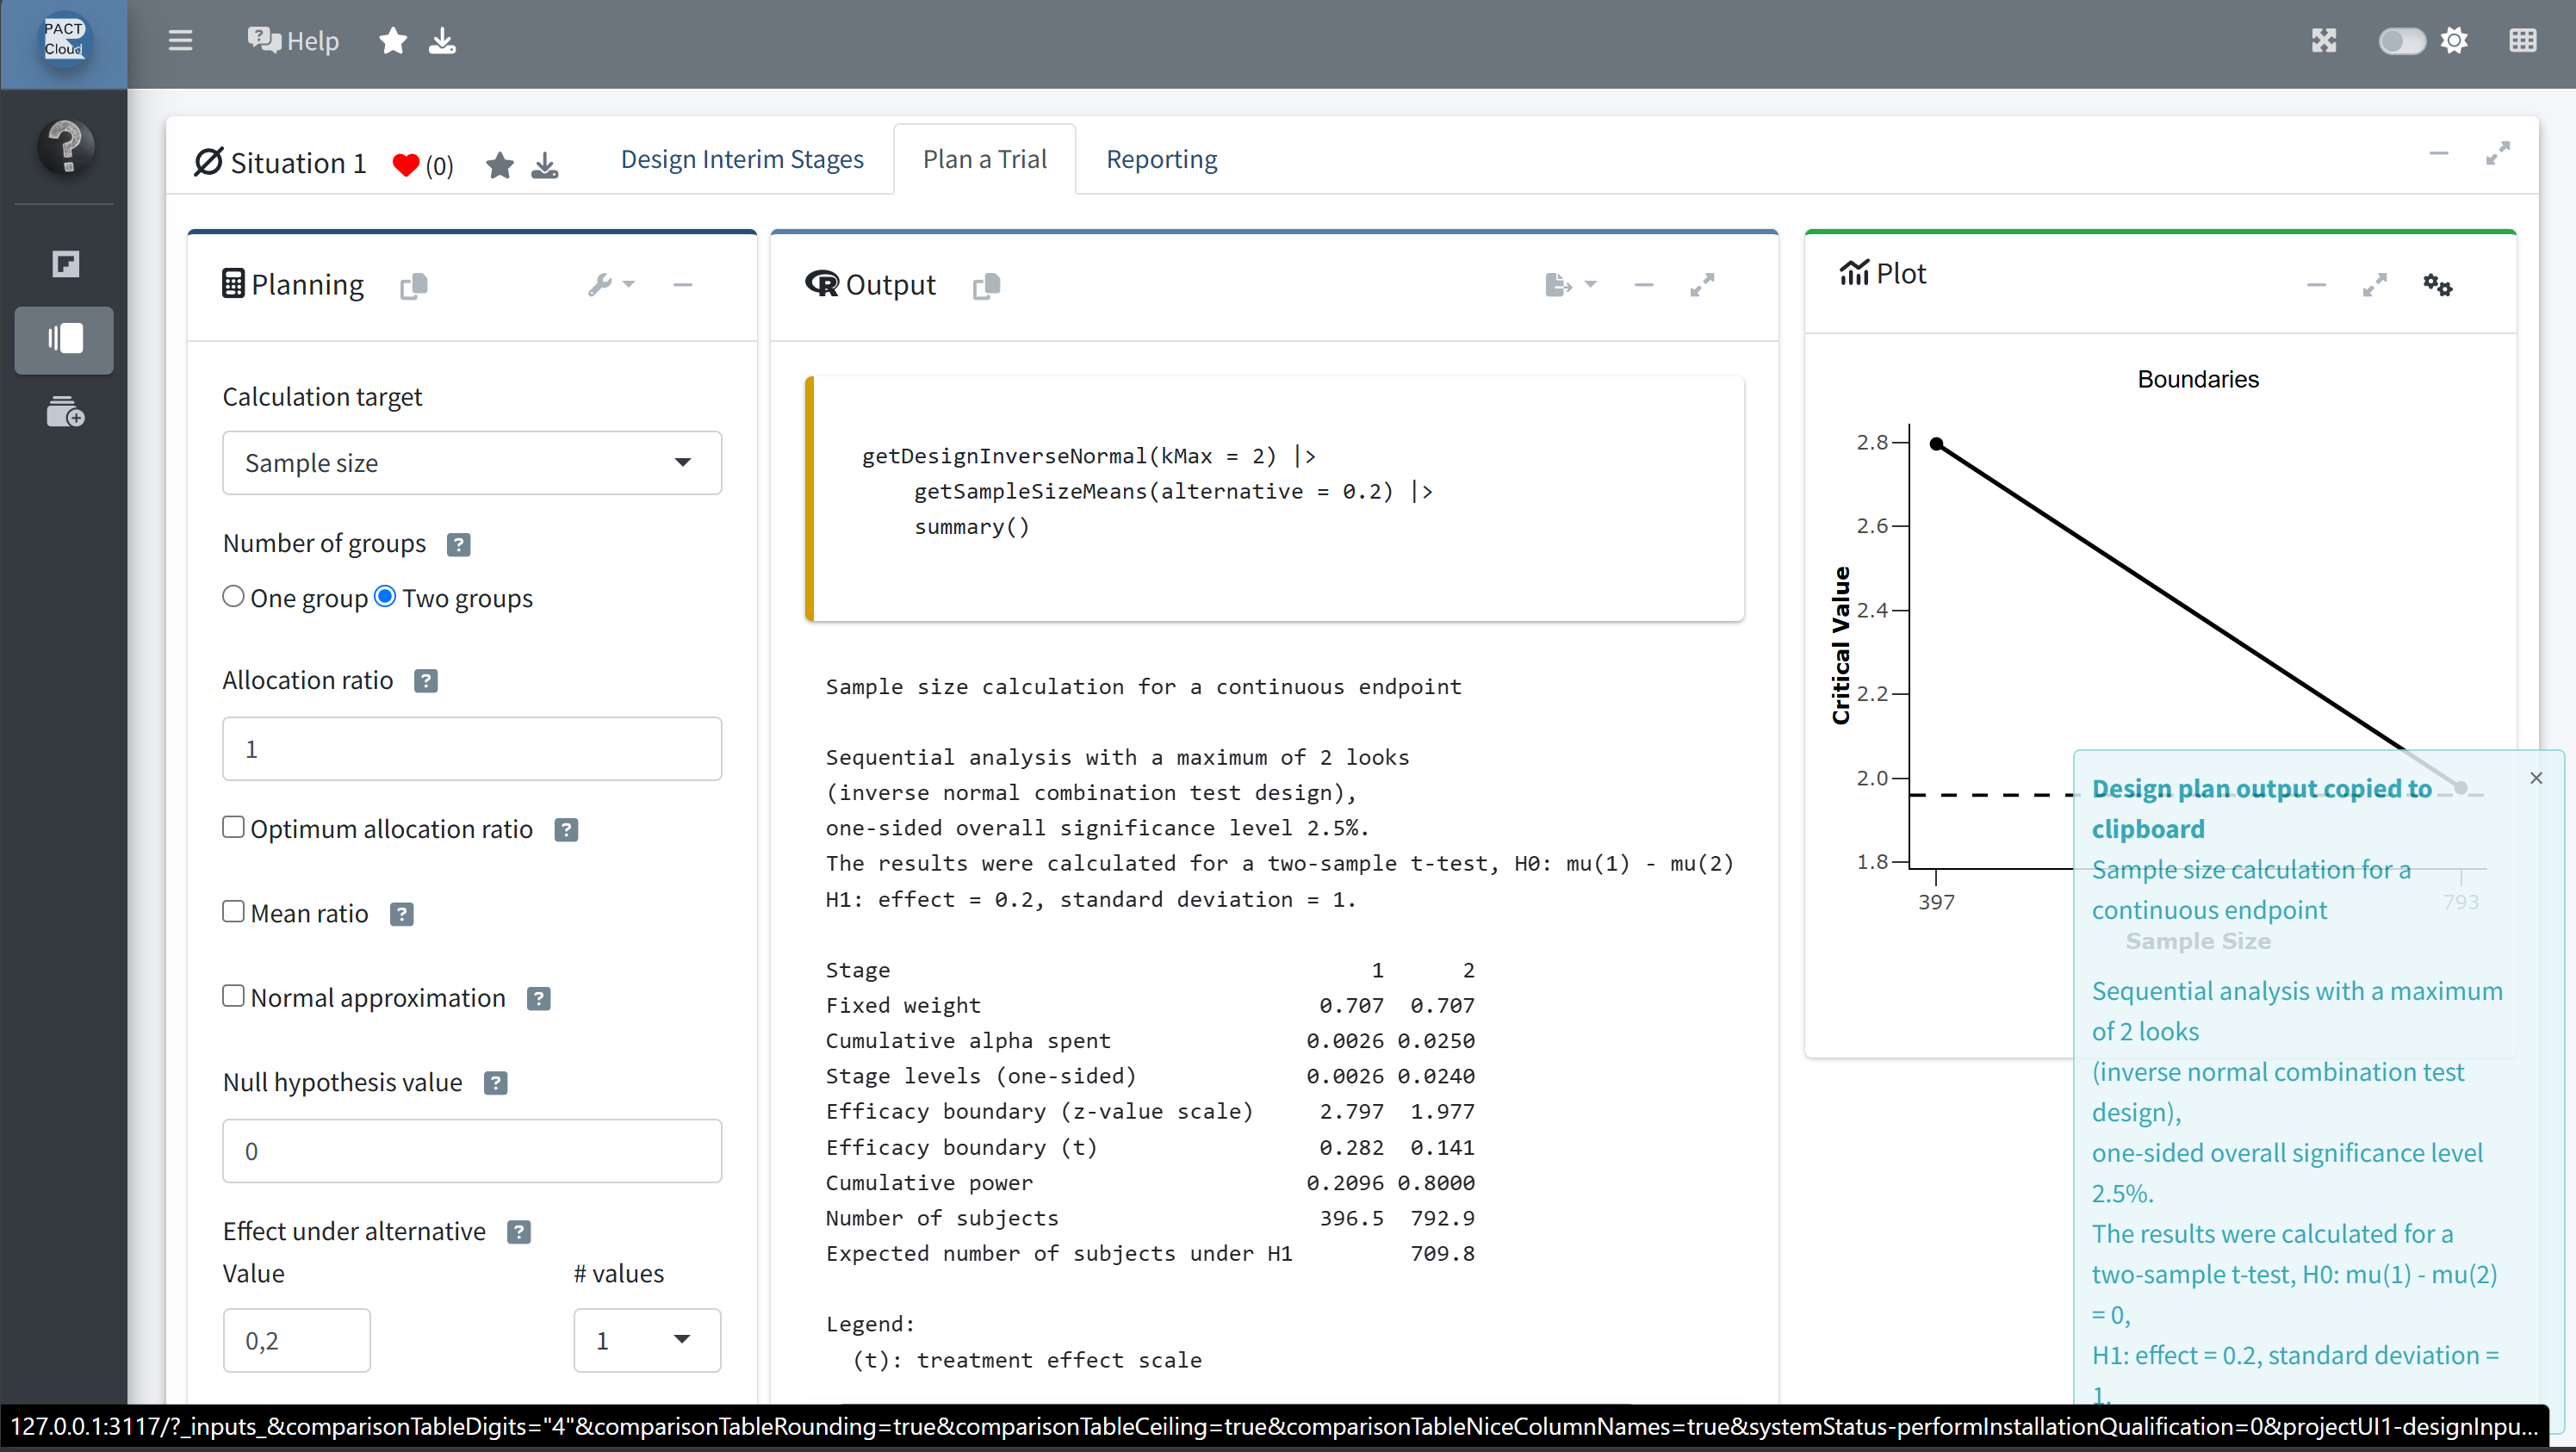
Task: Enable Optimum allocation ratio checkbox
Action: click(233, 826)
